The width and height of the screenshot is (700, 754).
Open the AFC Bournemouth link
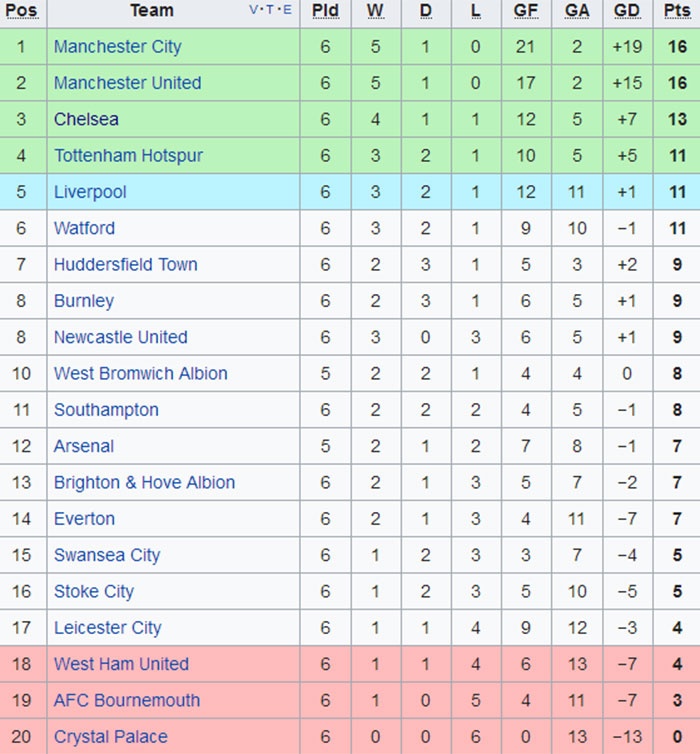pyautogui.click(x=126, y=701)
